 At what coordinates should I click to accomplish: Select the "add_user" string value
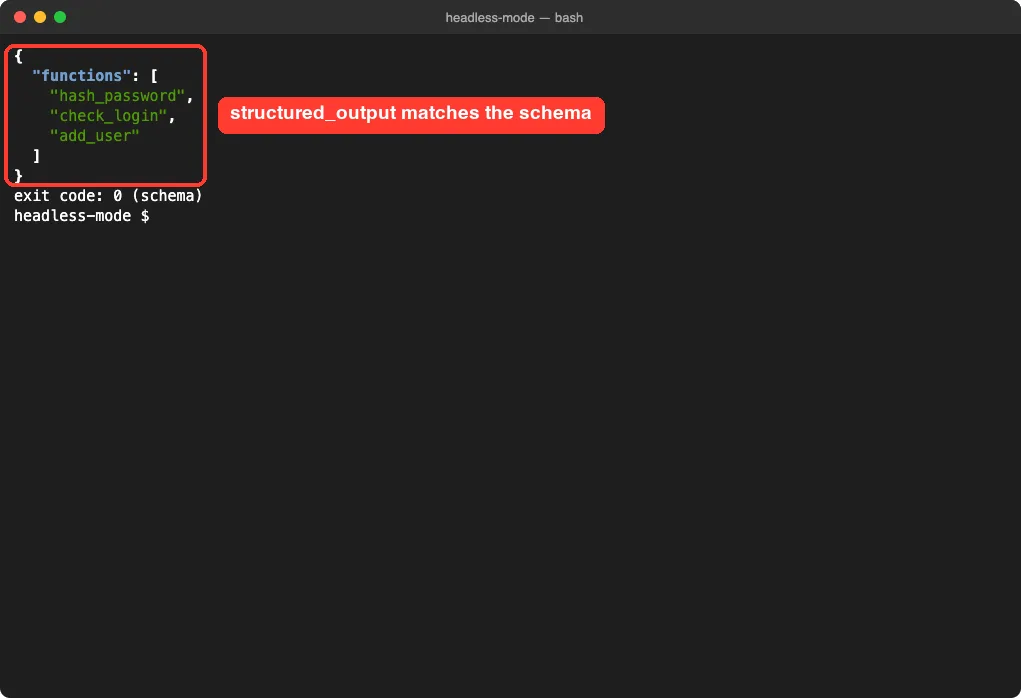click(x=94, y=135)
